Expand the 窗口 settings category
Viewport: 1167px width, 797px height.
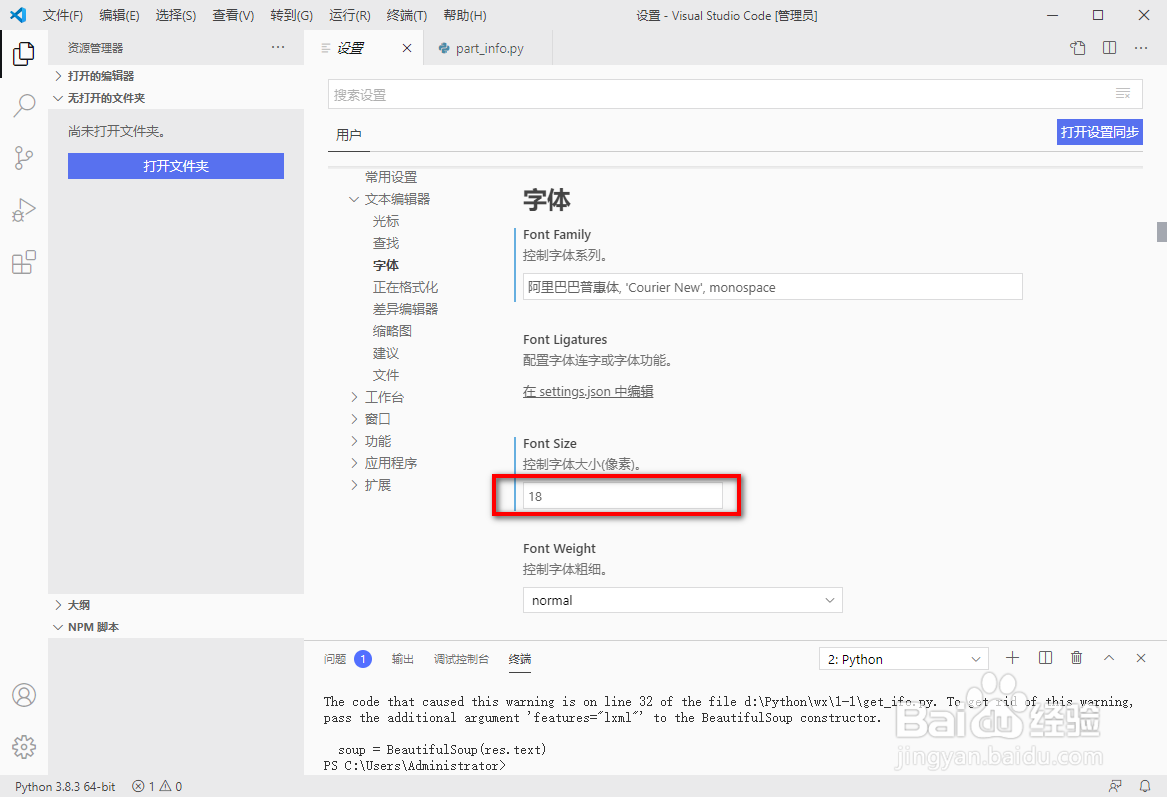354,419
